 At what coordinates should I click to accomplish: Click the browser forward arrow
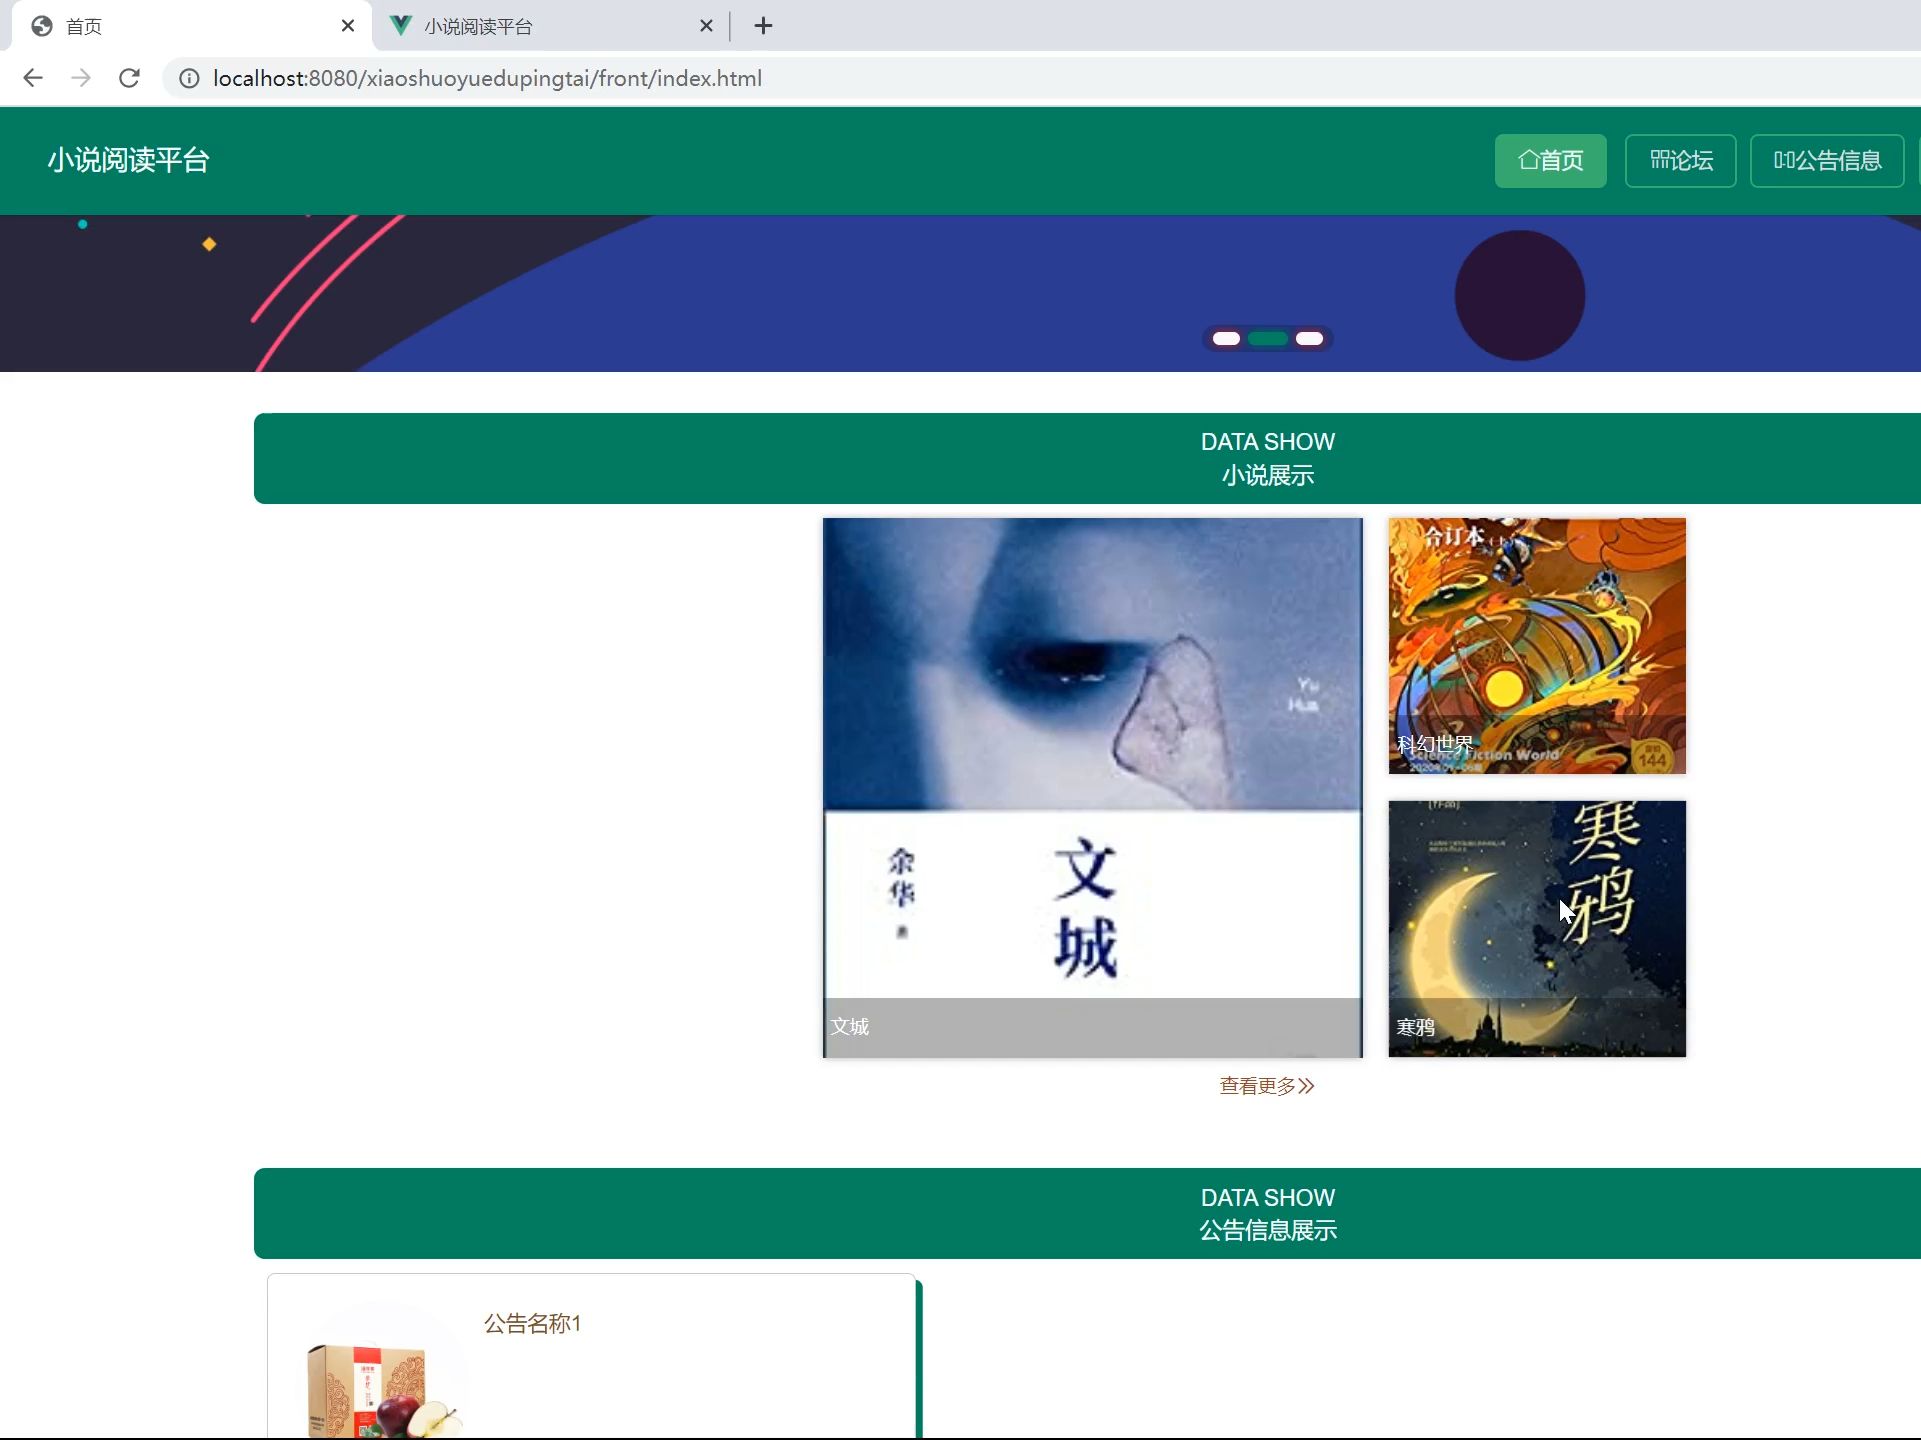(81, 78)
